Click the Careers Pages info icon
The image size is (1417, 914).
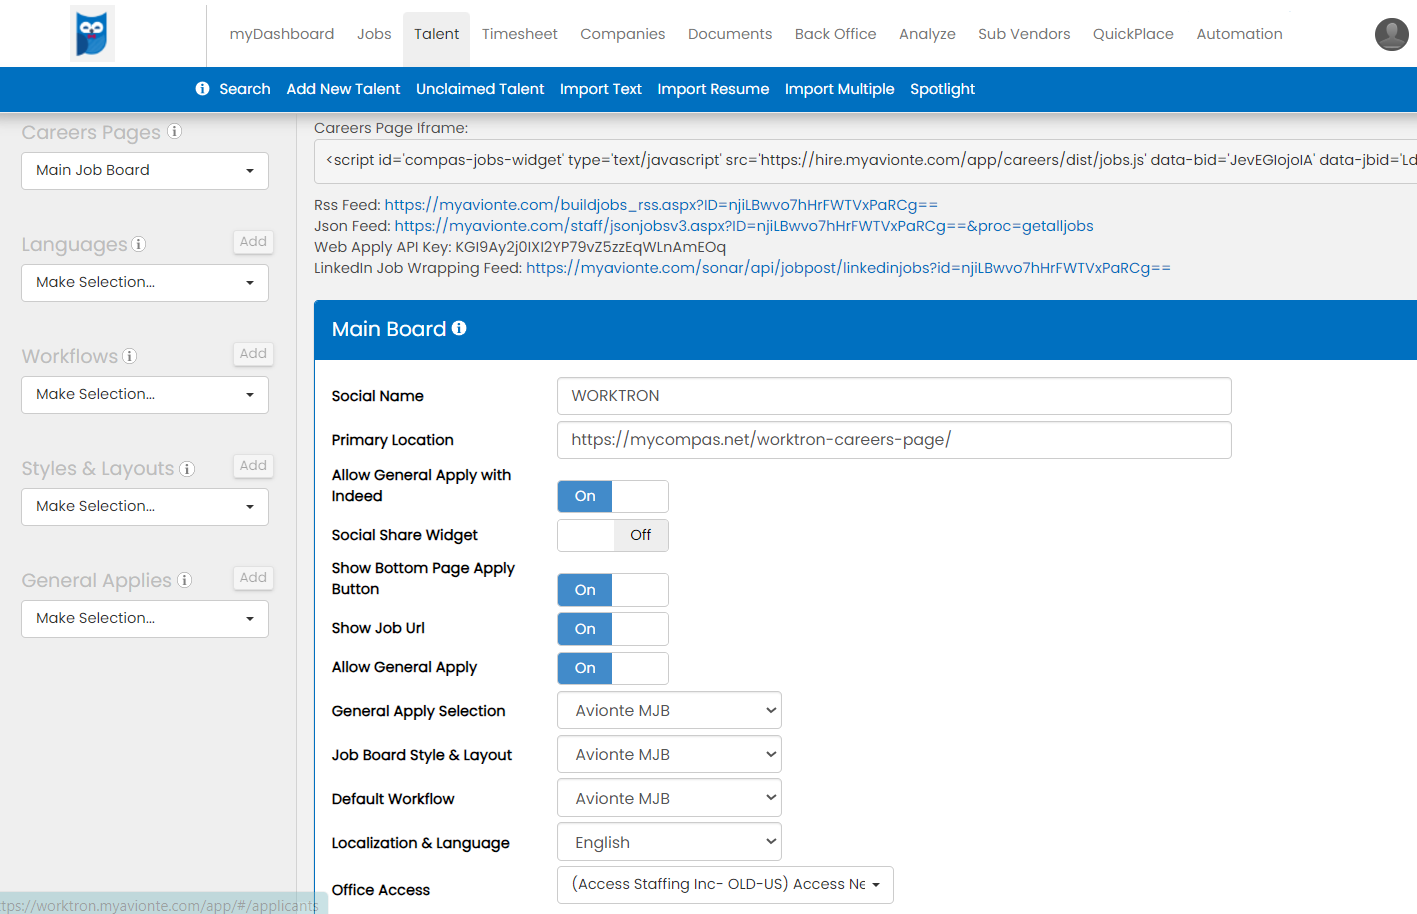[174, 131]
